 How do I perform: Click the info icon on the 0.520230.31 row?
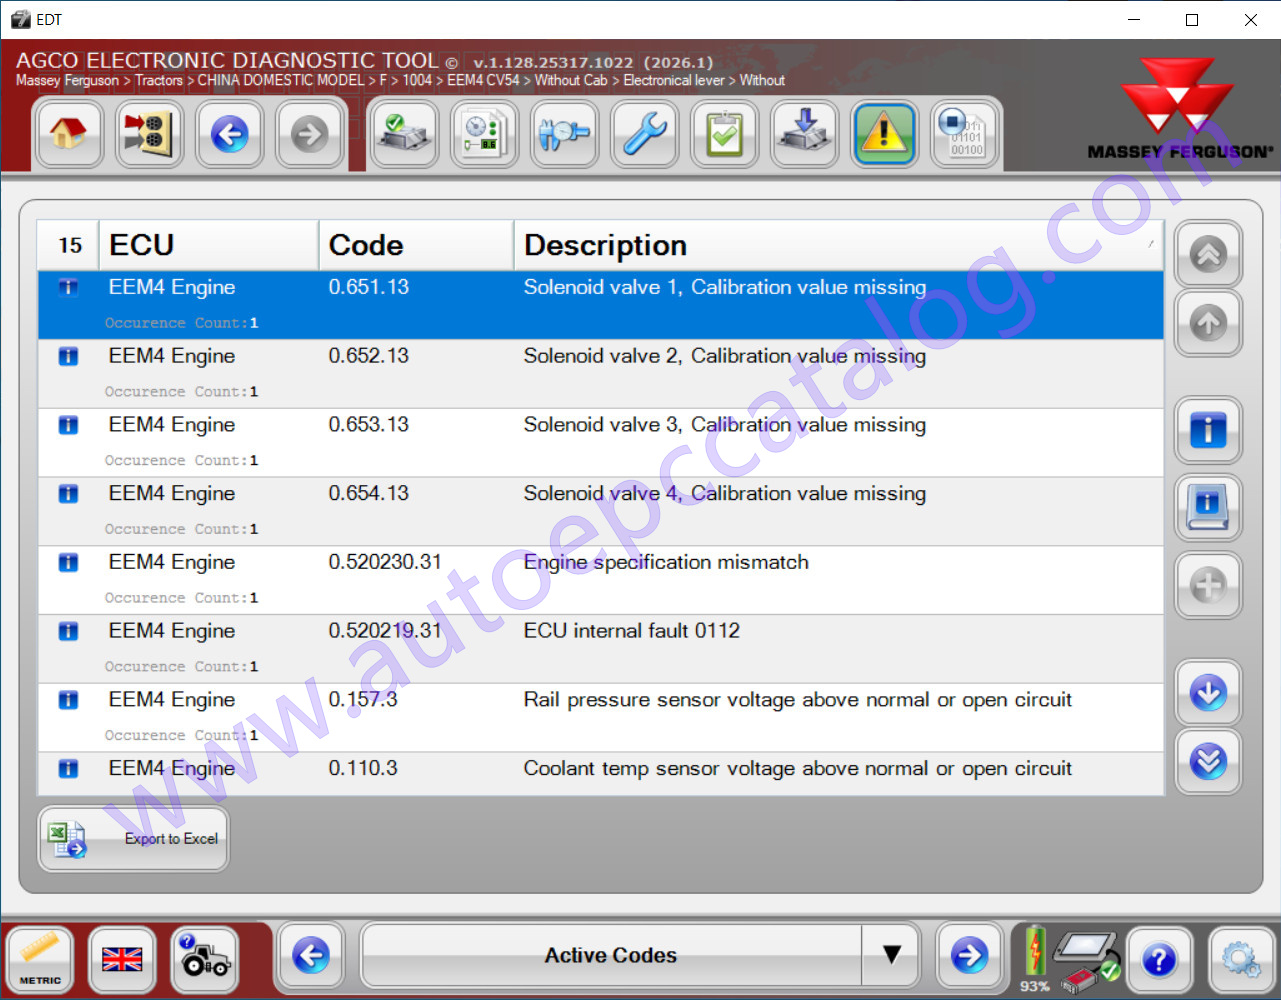[x=68, y=562]
